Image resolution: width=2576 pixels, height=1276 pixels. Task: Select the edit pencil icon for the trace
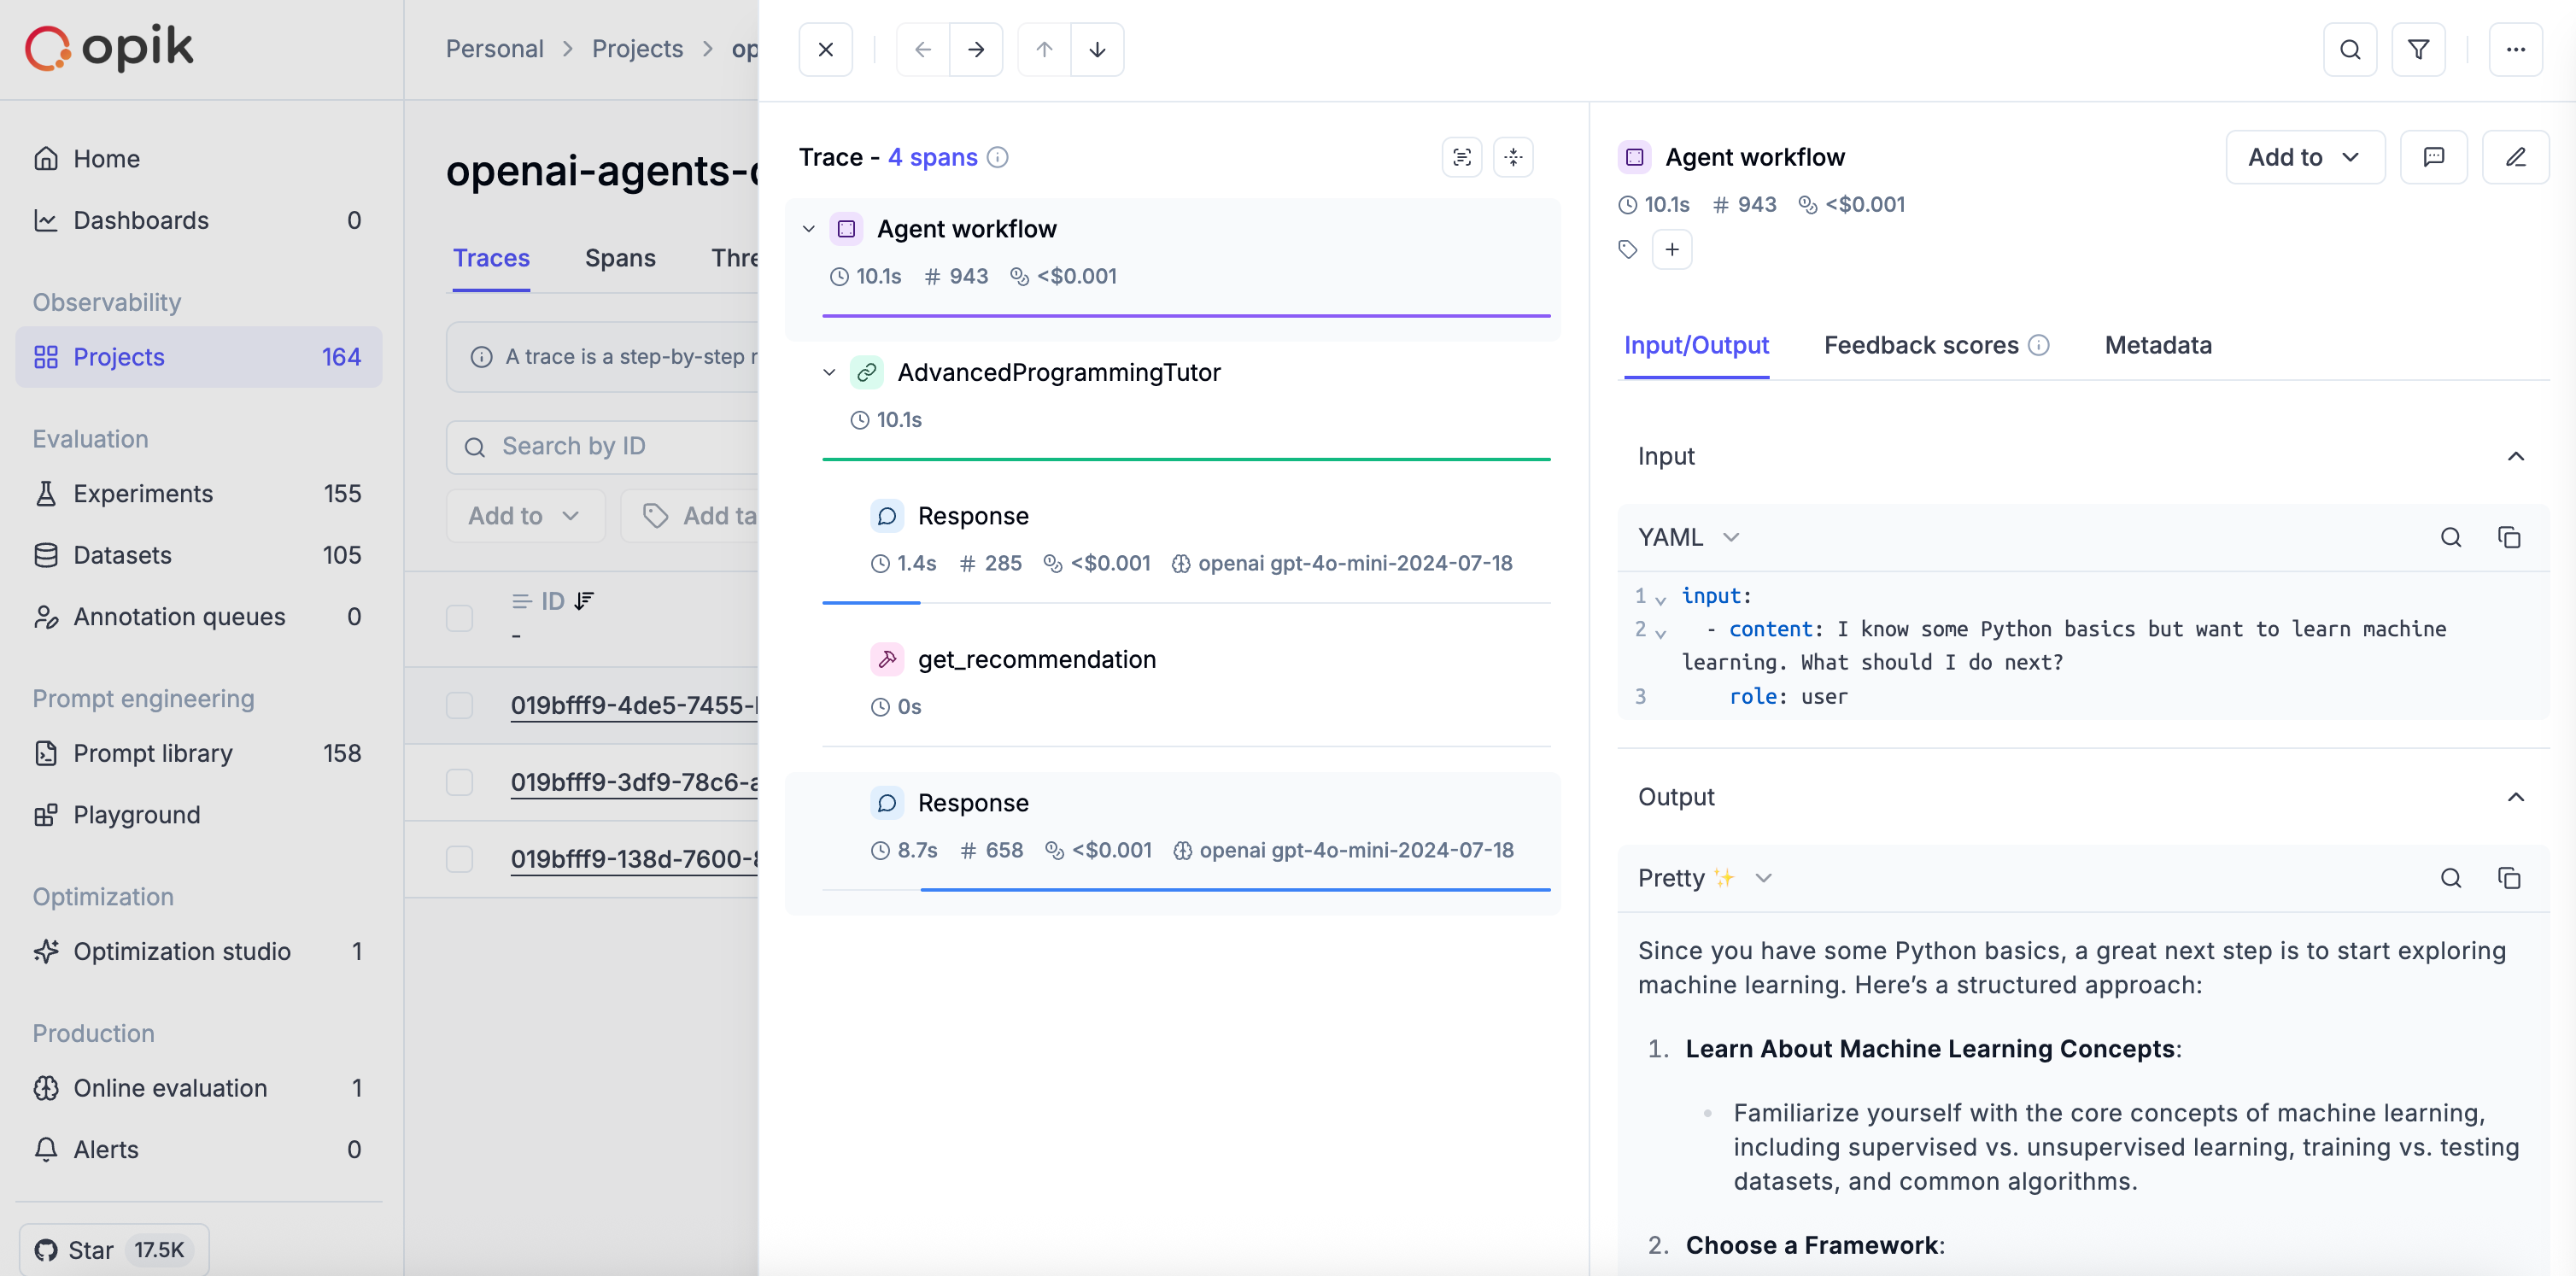[x=2517, y=157]
